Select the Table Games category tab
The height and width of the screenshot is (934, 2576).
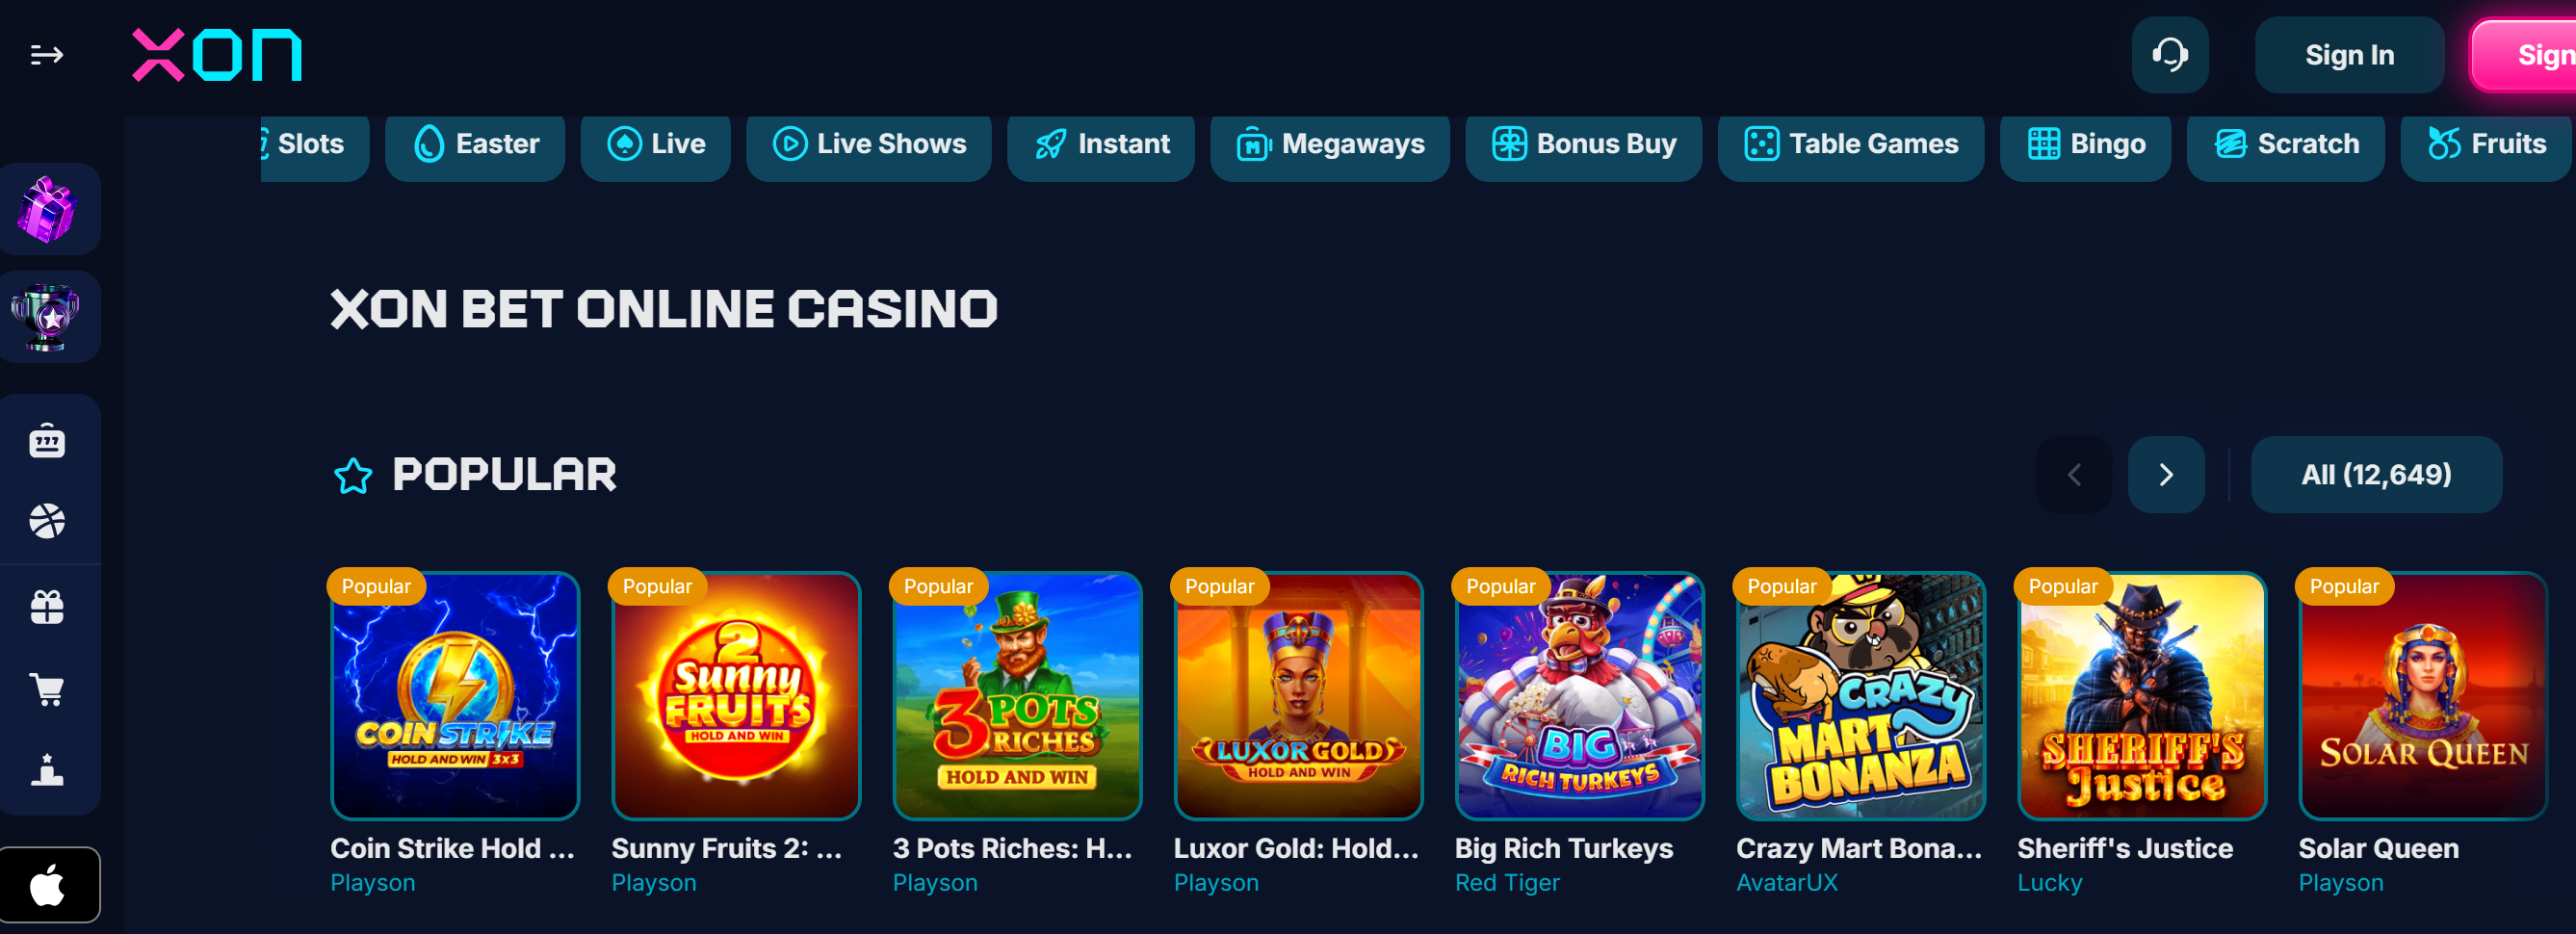click(x=1851, y=145)
